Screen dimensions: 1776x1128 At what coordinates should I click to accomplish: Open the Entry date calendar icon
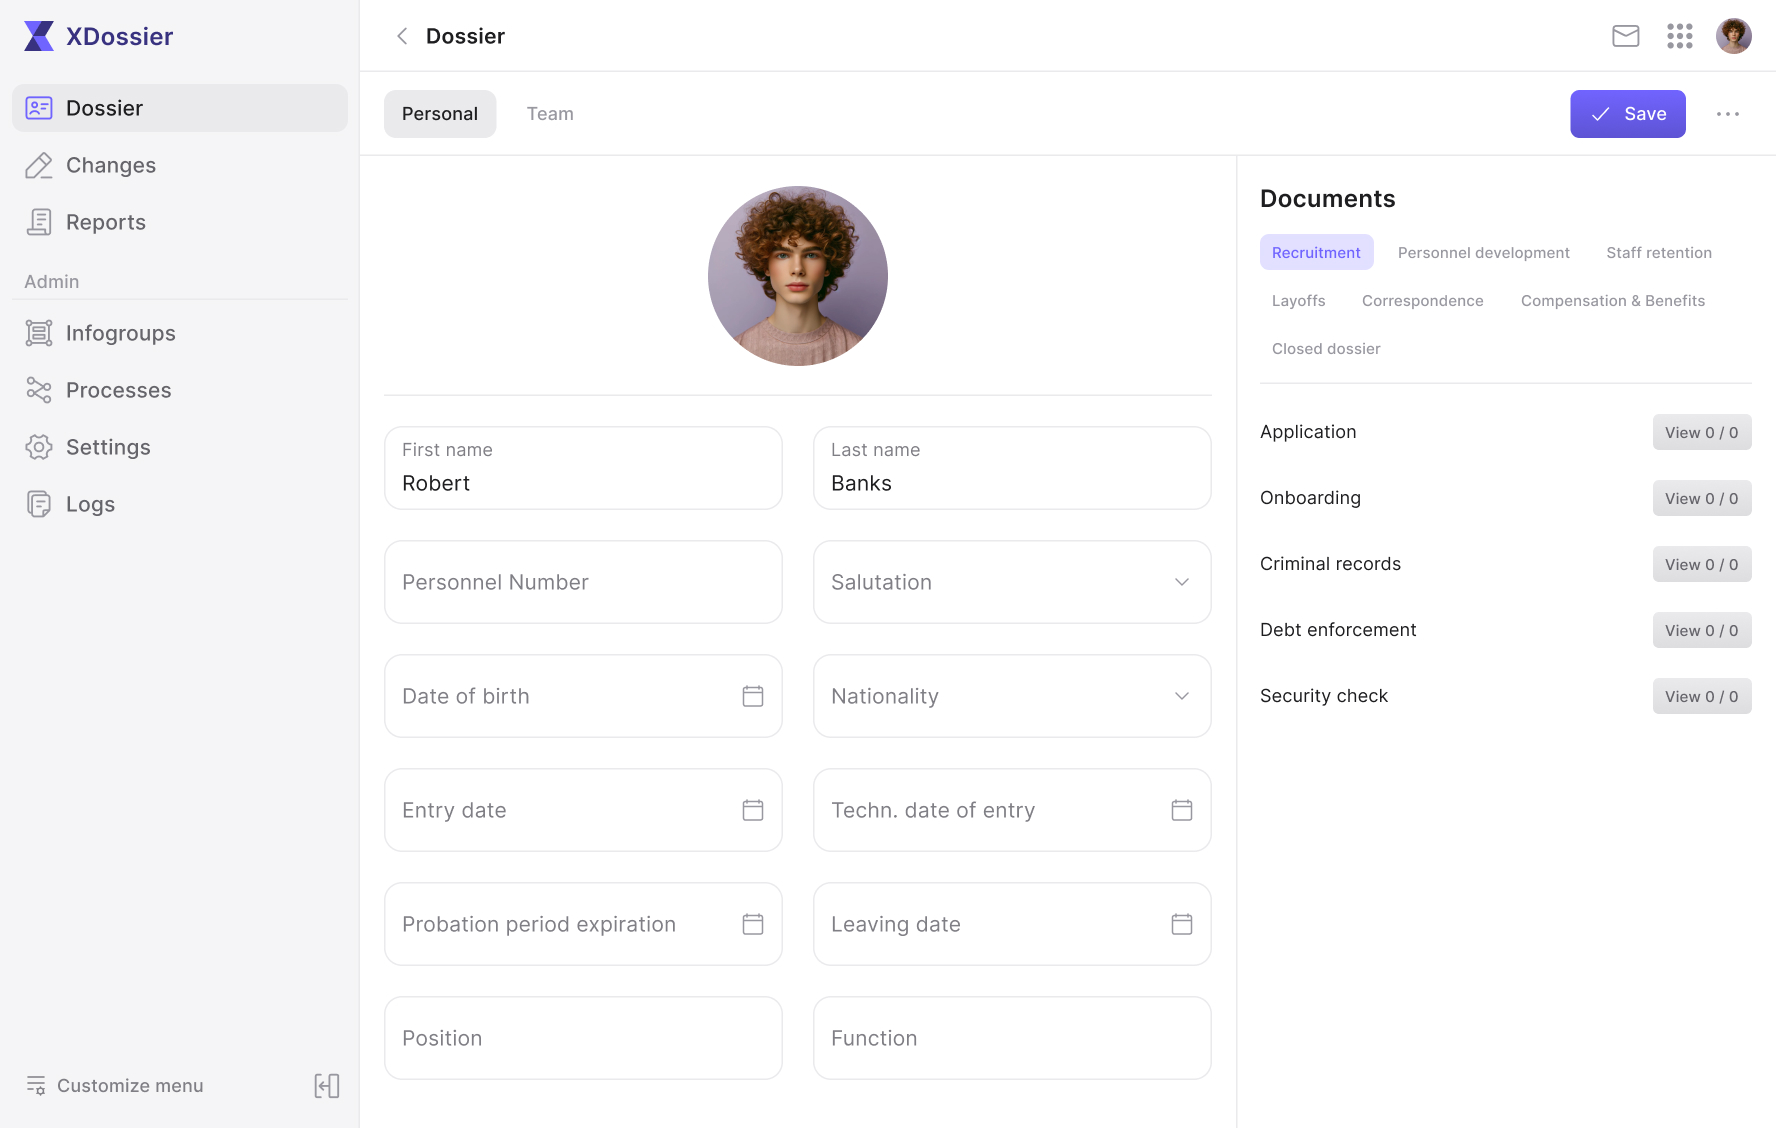pyautogui.click(x=753, y=810)
